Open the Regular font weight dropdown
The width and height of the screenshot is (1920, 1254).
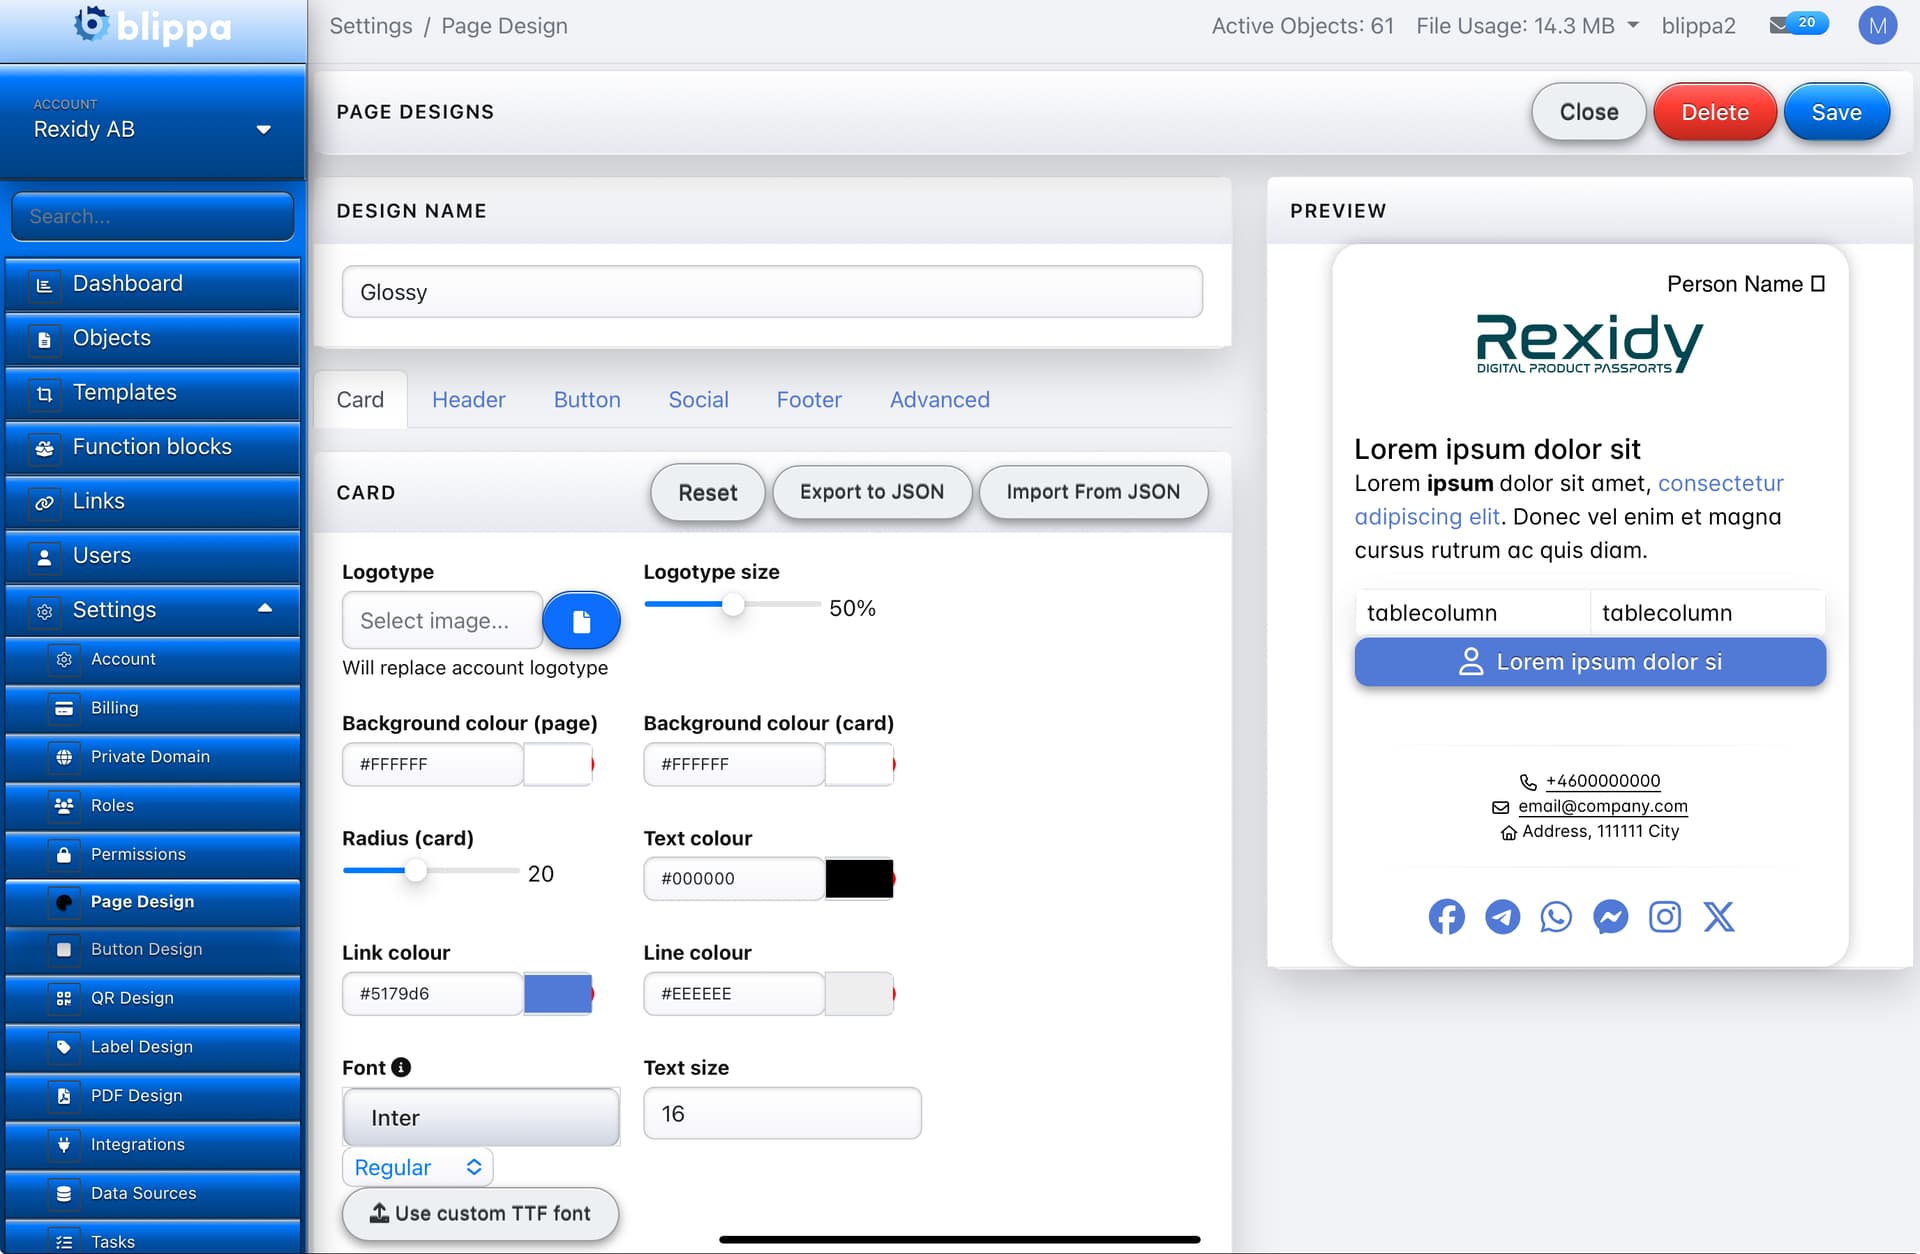pos(418,1167)
